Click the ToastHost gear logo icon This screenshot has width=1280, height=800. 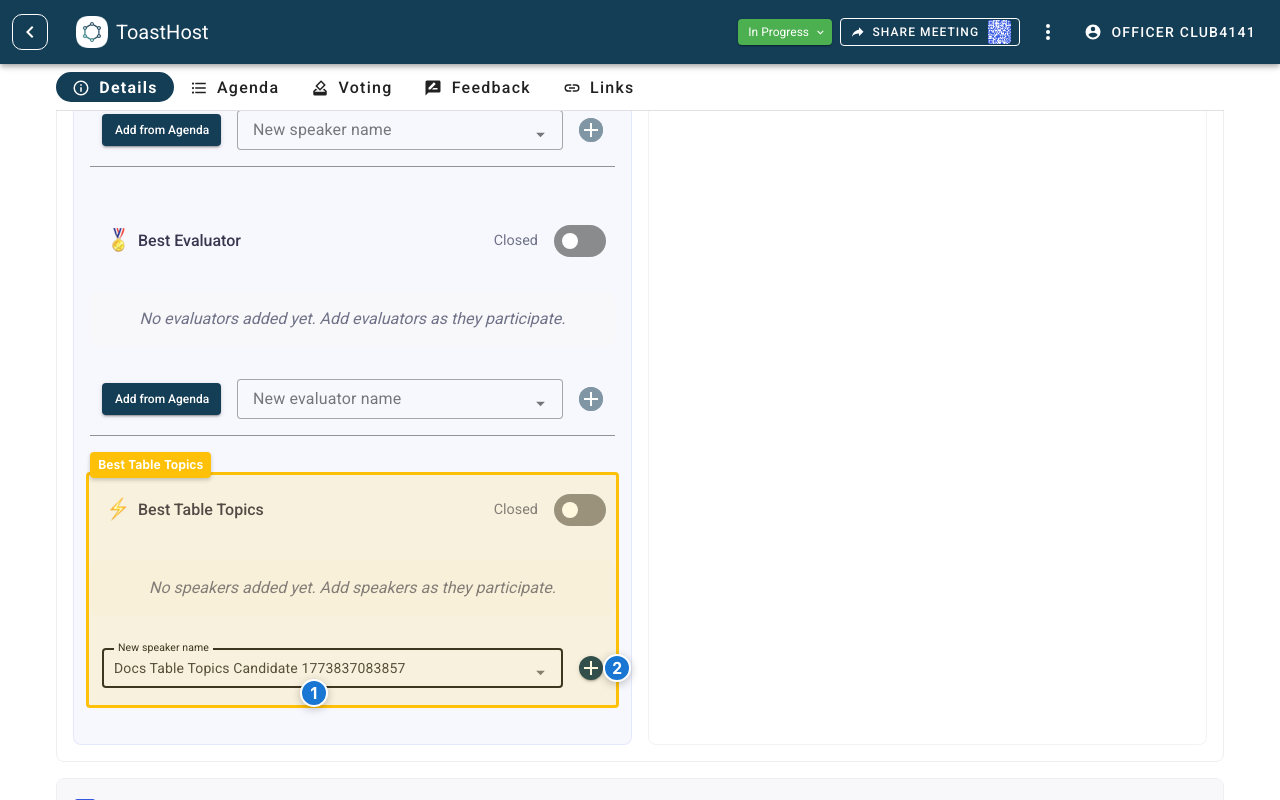coord(92,31)
